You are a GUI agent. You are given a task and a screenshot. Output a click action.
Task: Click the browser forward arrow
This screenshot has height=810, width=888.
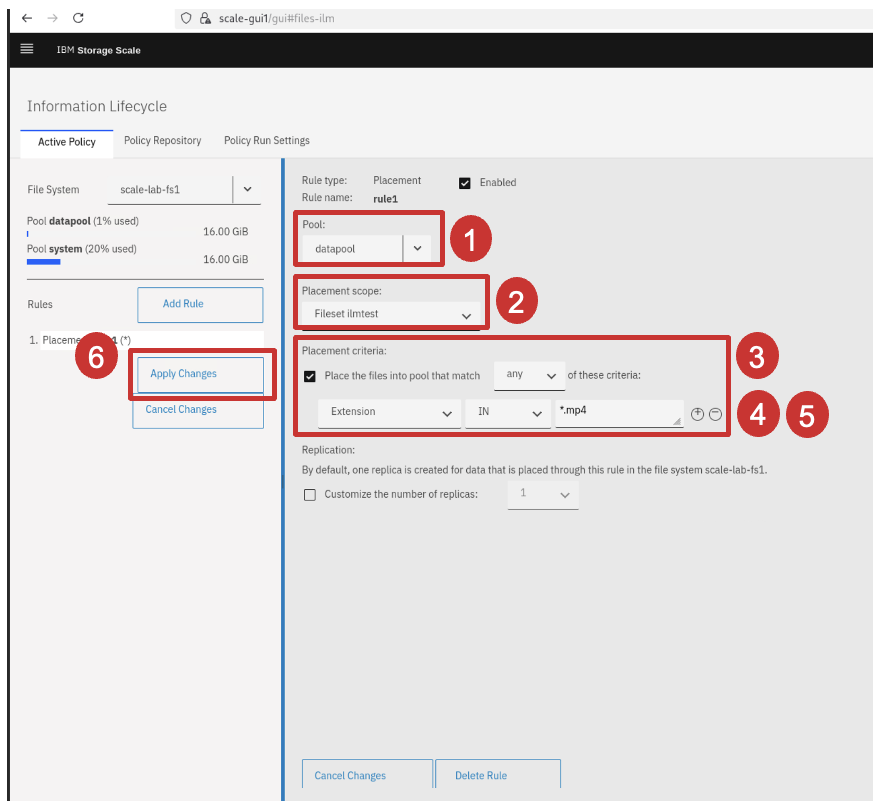click(52, 18)
